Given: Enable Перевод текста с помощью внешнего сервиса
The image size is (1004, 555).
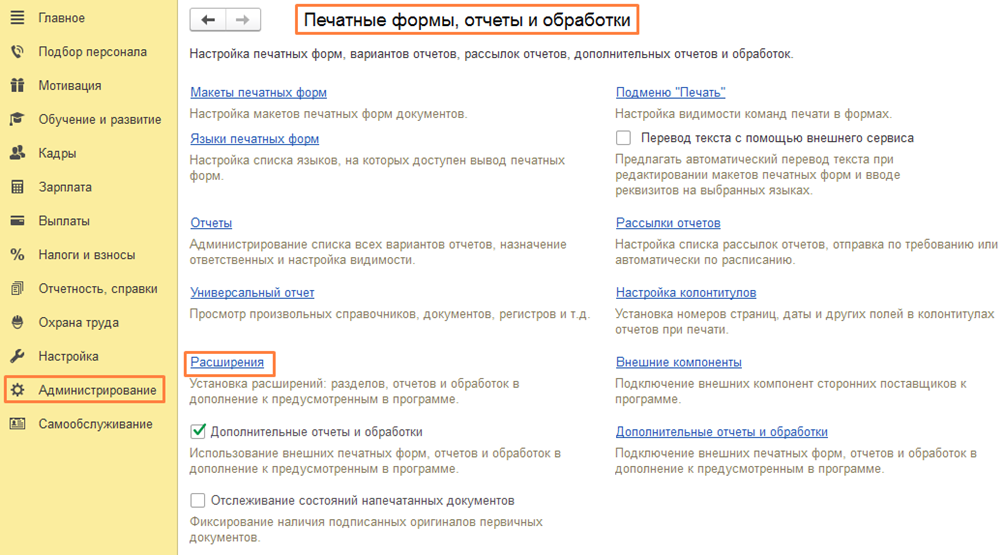Looking at the screenshot, I should point(624,138).
